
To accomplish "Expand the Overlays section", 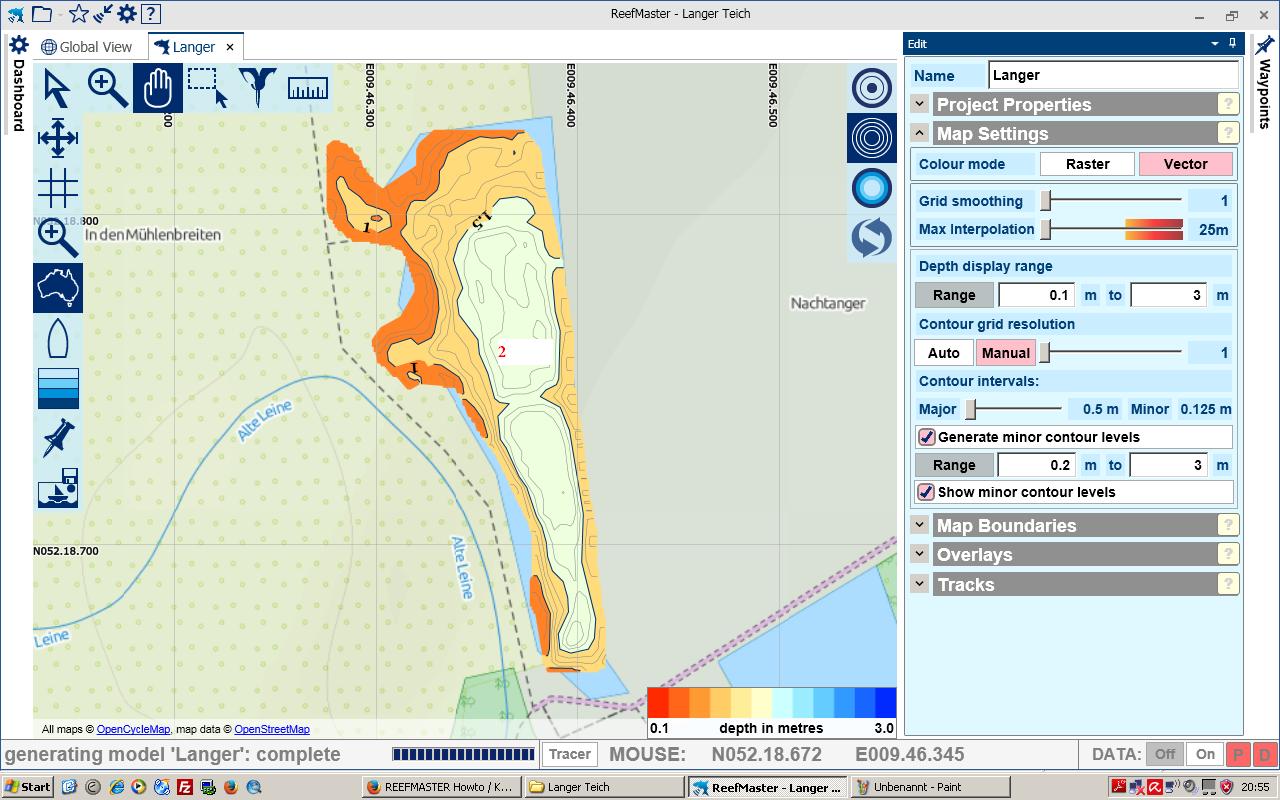I will tap(920, 554).
